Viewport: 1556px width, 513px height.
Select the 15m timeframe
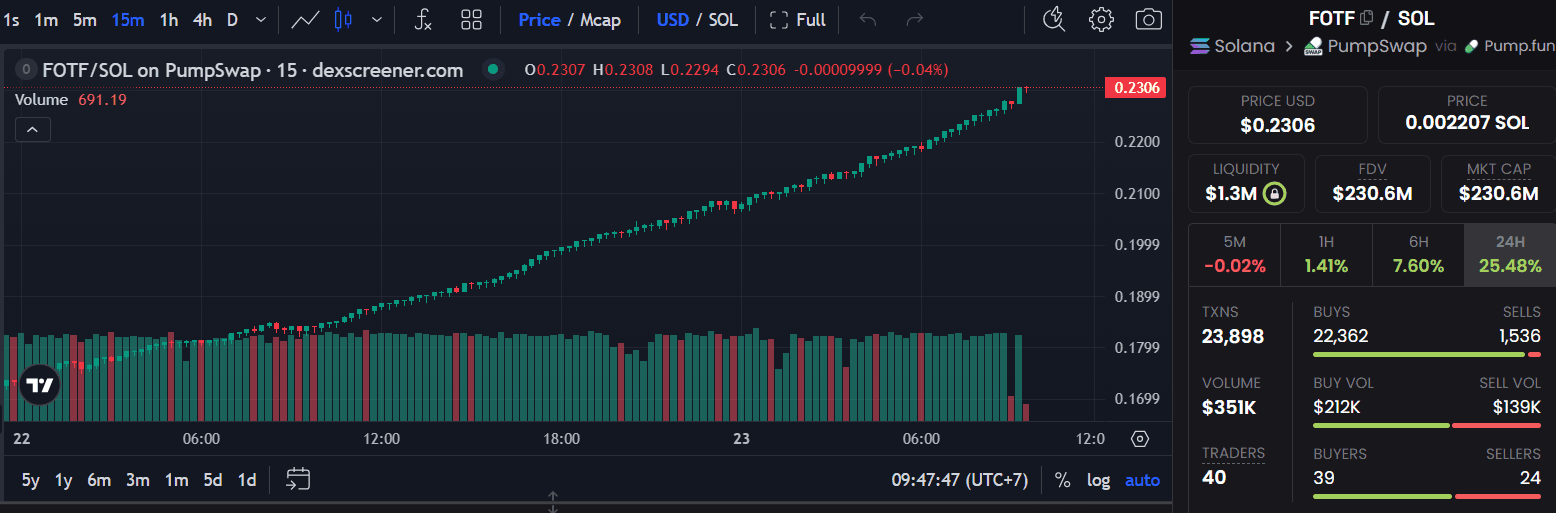(127, 19)
